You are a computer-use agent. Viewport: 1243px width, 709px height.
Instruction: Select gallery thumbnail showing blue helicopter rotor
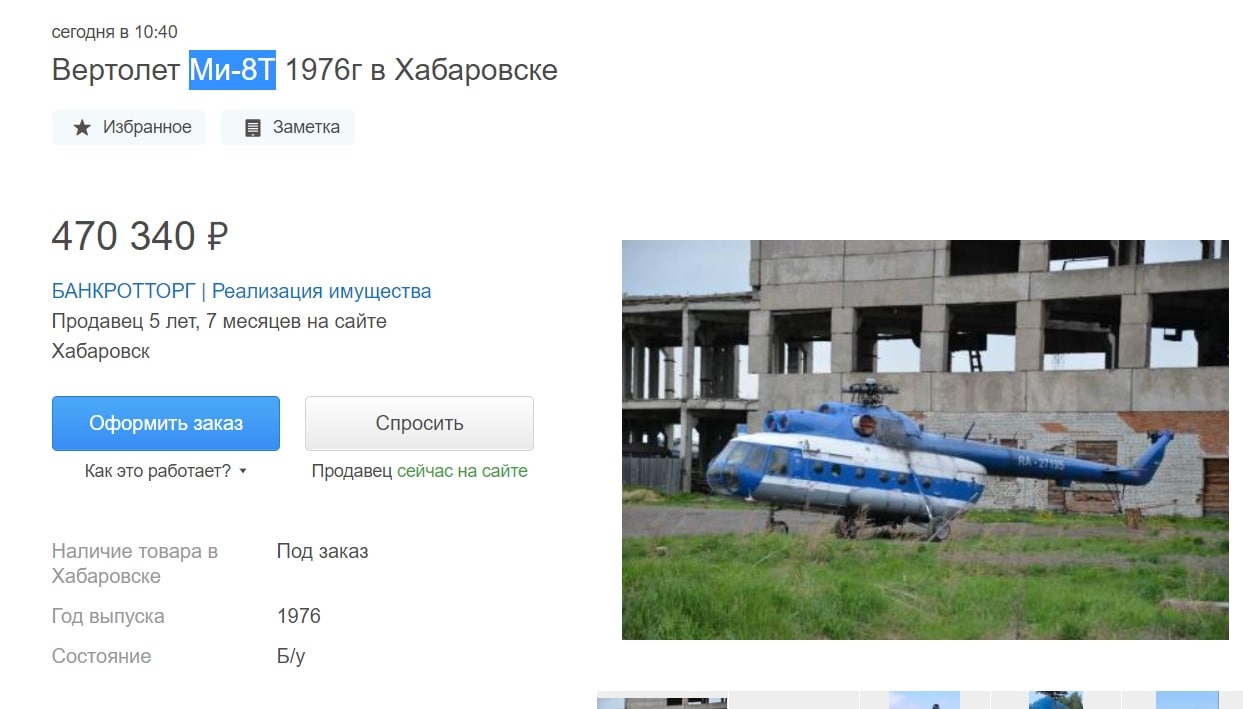point(1055,700)
